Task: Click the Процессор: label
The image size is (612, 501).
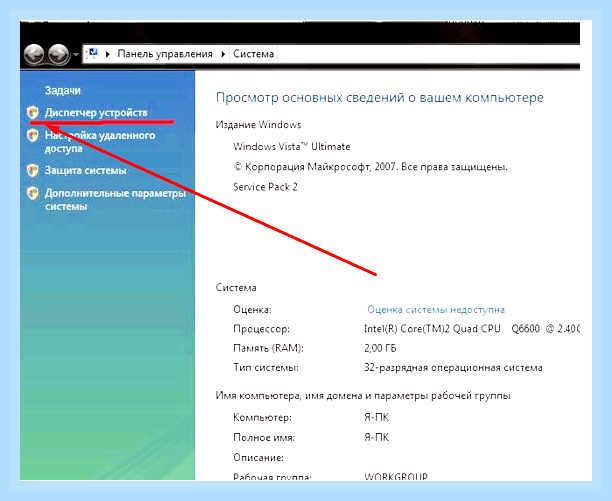Action: point(262,329)
